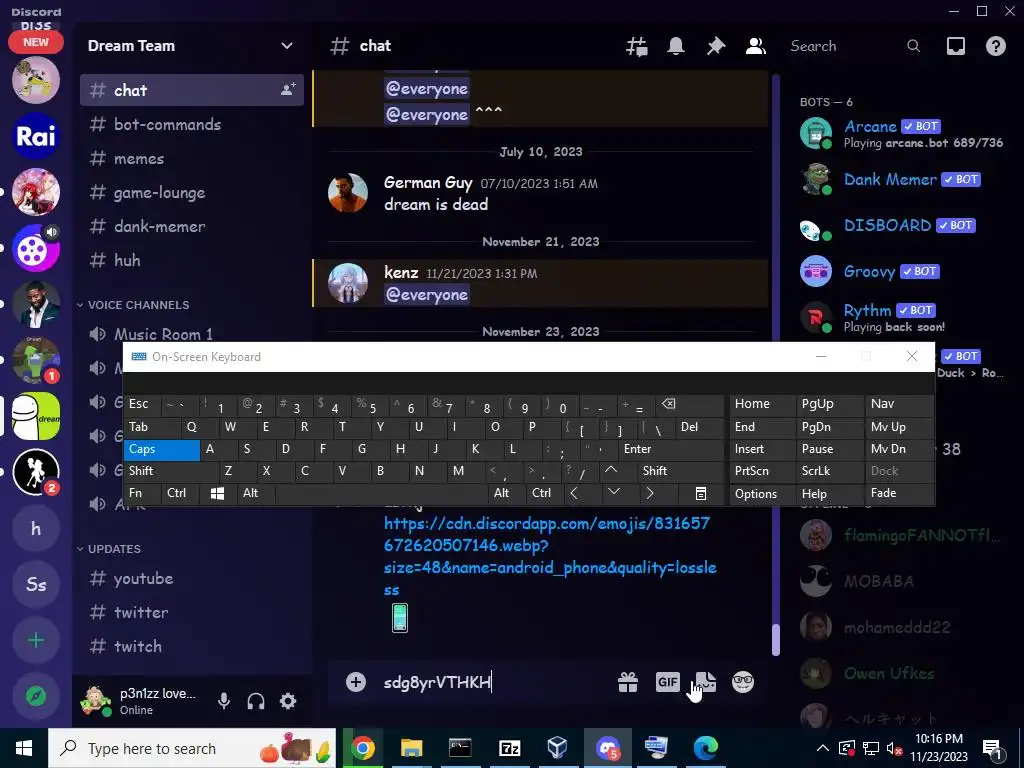Mute microphone in user panel
This screenshot has height=768, width=1024.
223,701
